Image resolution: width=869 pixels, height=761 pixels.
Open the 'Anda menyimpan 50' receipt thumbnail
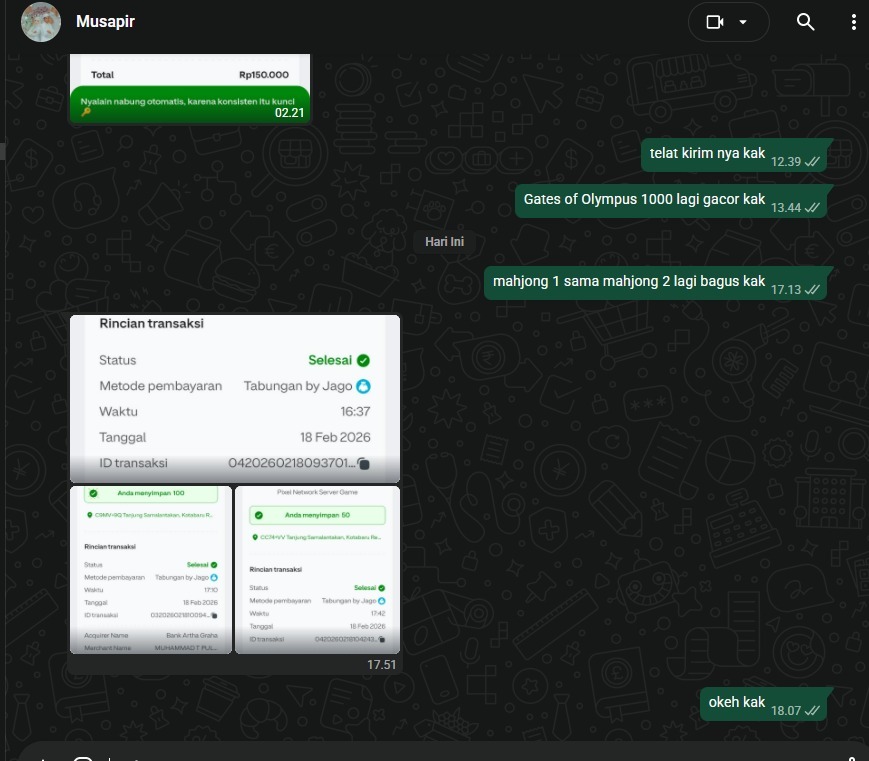[318, 570]
